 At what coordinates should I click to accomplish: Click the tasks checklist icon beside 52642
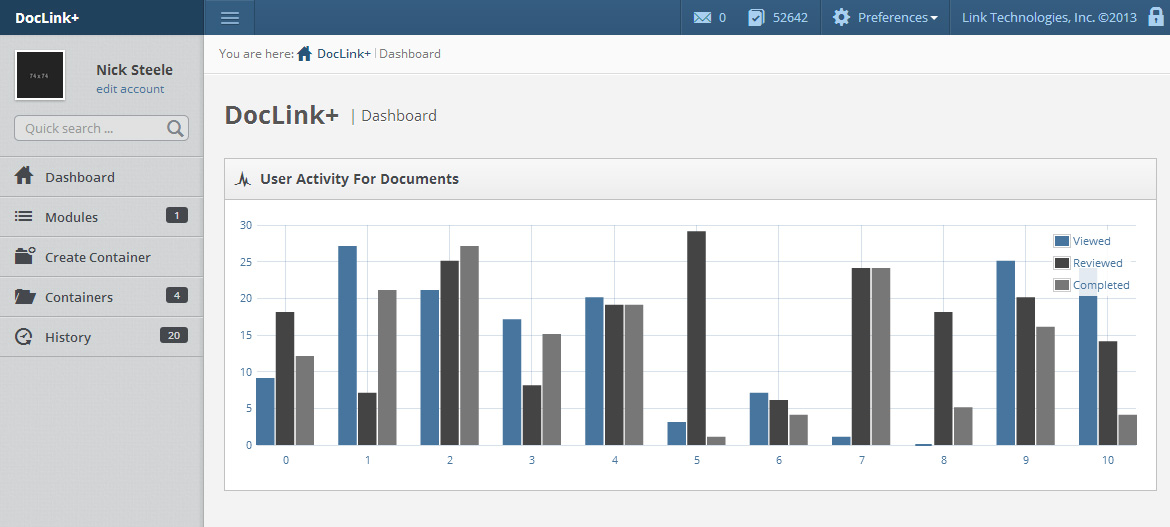click(x=756, y=17)
